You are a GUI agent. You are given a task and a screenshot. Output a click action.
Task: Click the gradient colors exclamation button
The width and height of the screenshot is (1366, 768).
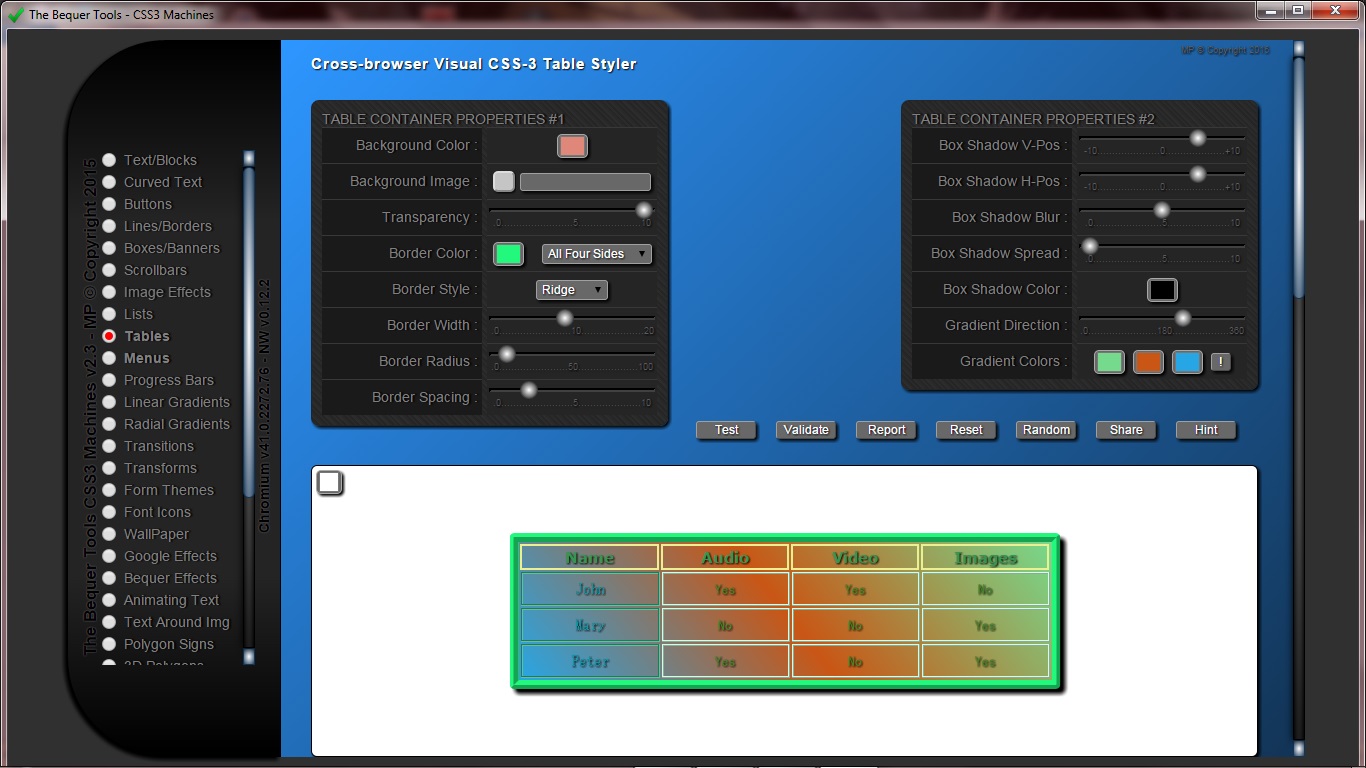(1220, 362)
